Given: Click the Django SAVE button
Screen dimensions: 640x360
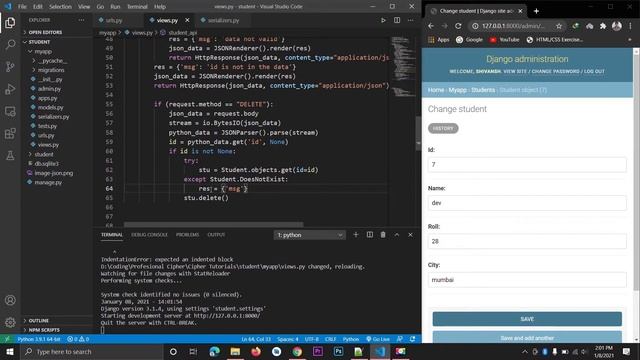Looking at the screenshot, I should [x=527, y=319].
